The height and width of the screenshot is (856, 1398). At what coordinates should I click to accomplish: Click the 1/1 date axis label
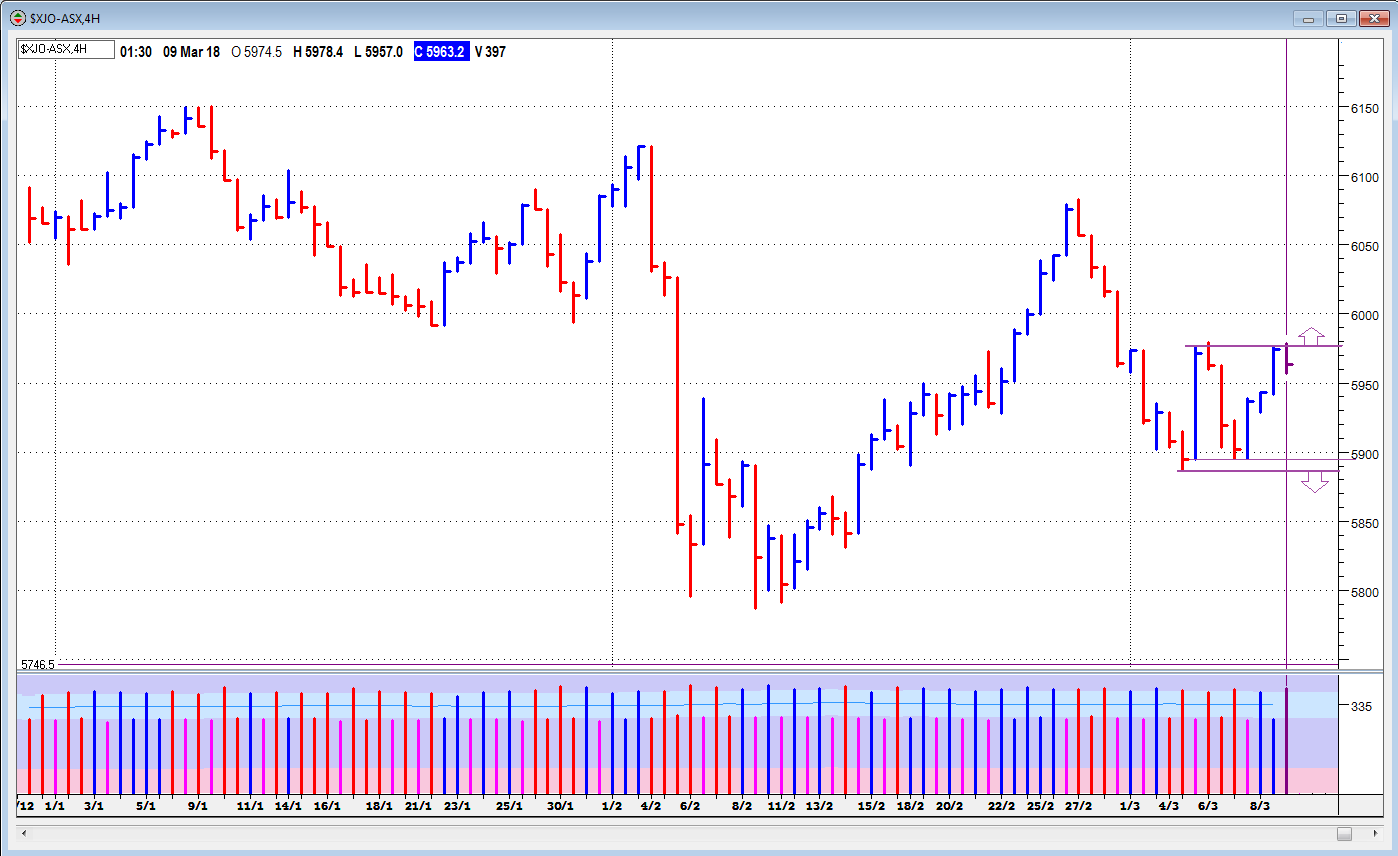click(x=55, y=805)
